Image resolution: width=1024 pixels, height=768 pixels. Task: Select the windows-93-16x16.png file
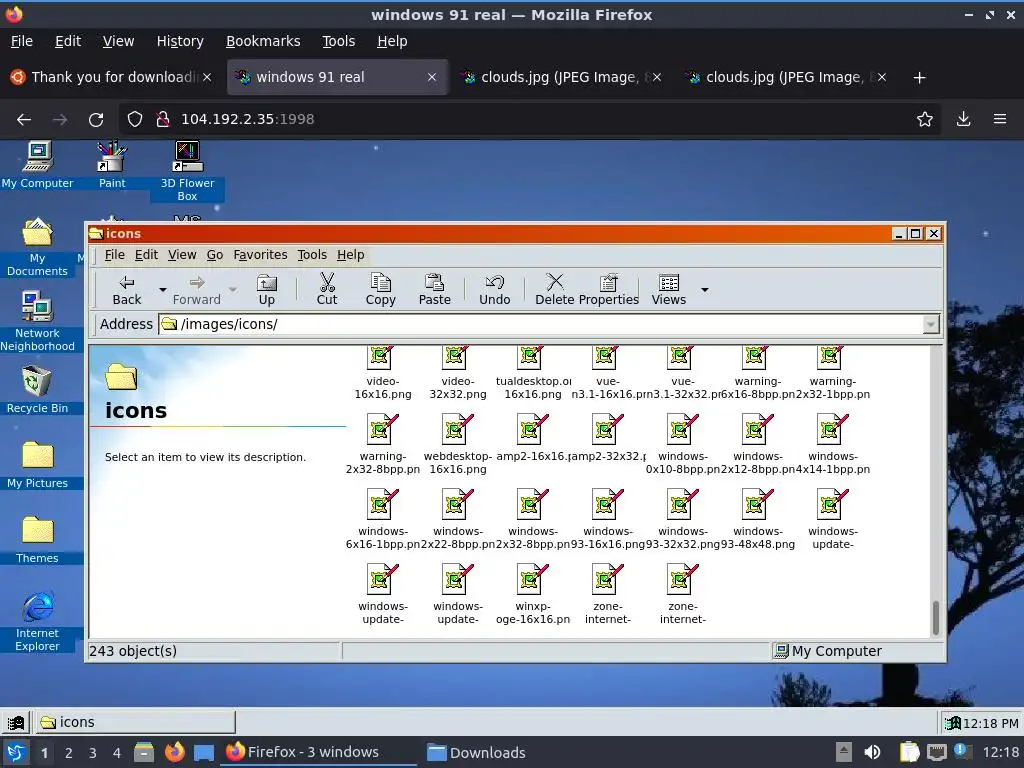pyautogui.click(x=607, y=519)
